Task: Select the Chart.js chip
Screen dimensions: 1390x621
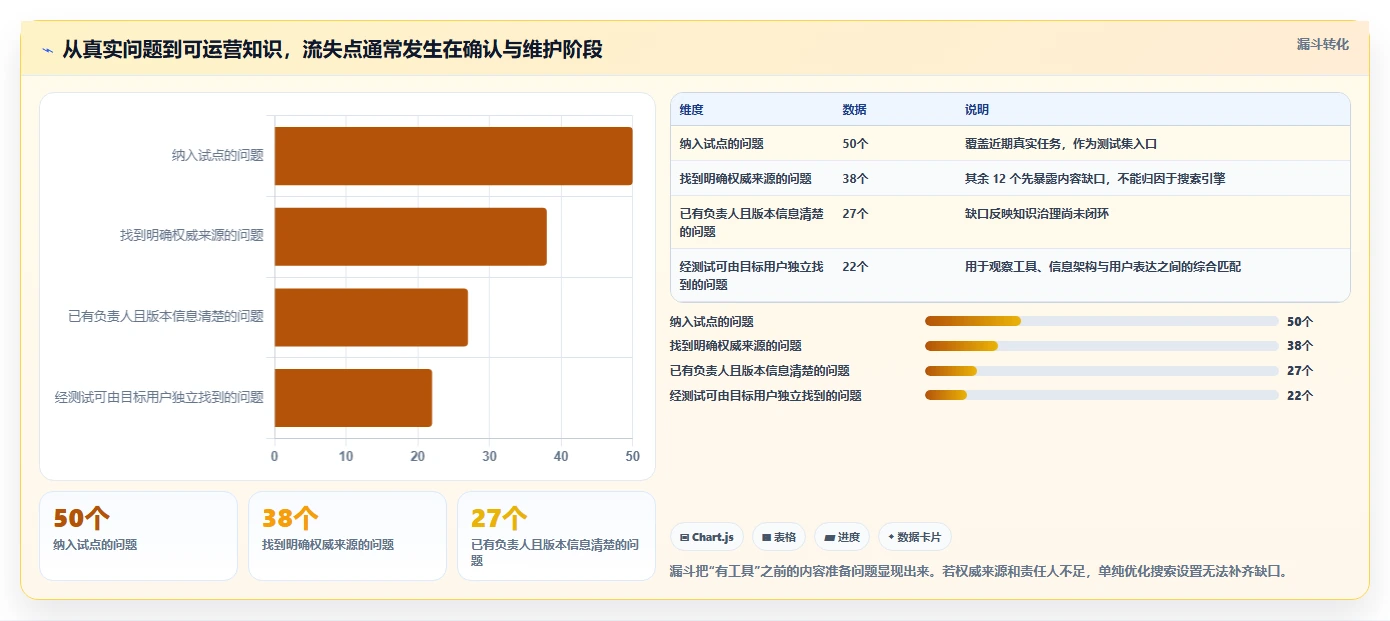Action: click(x=707, y=537)
